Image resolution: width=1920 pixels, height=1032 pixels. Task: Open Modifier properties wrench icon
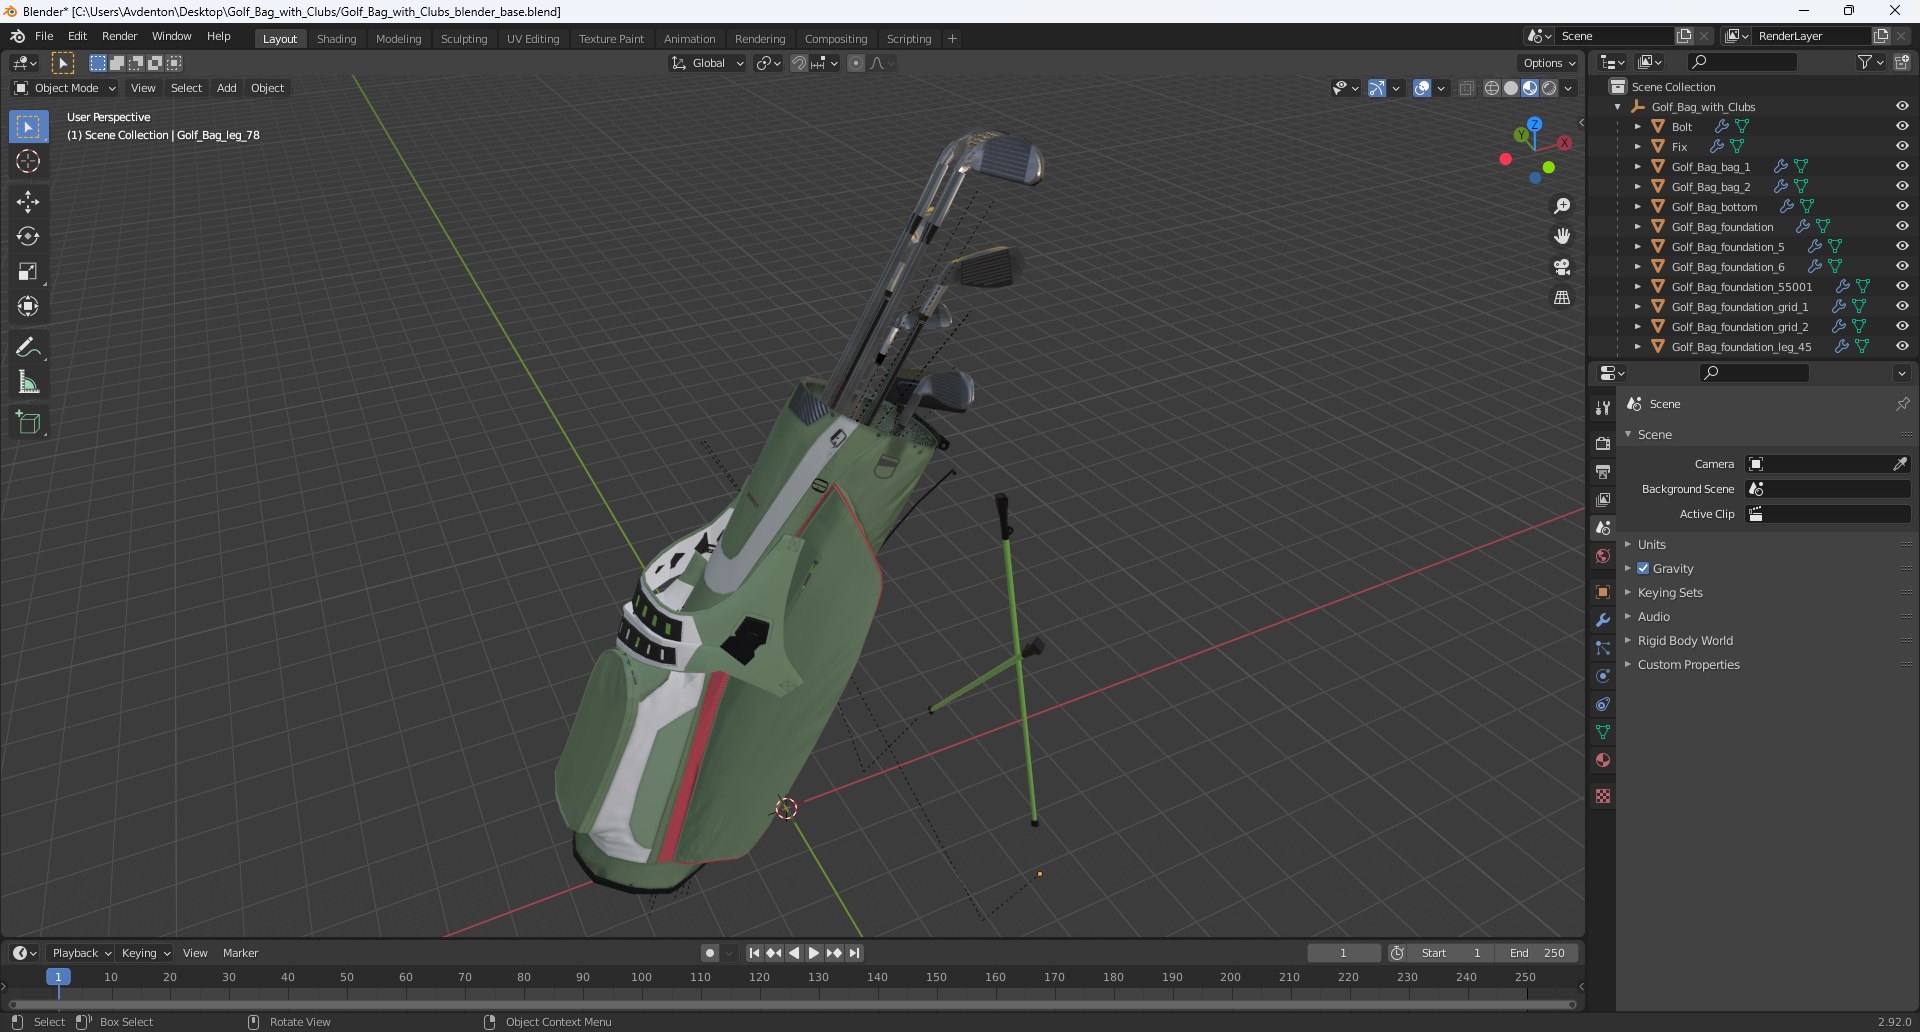1603,620
